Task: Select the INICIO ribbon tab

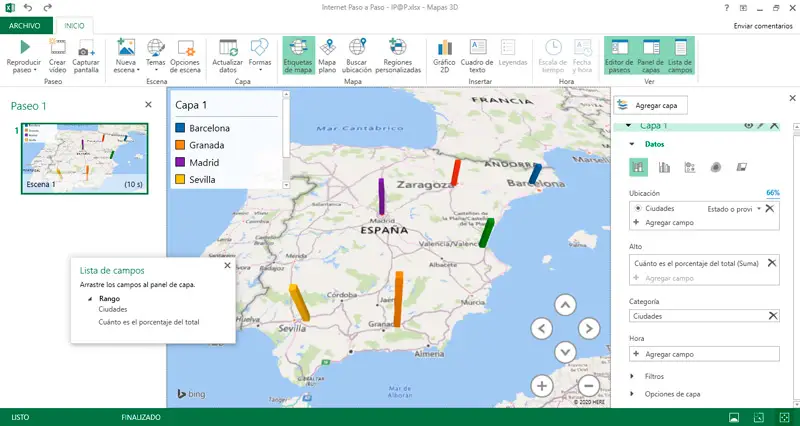Action: (74, 26)
